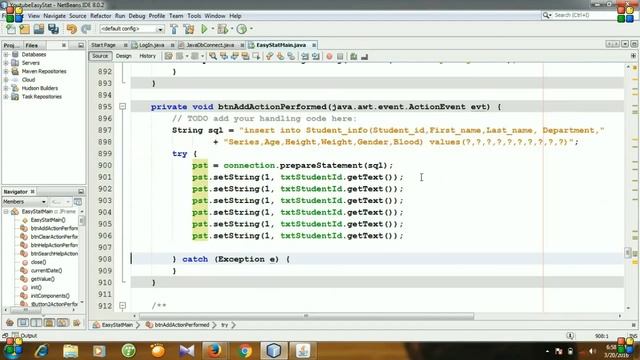Click Toggle Bookmark icon in editor toolbar
Viewport: 640px width, 360px height.
pos(291,56)
